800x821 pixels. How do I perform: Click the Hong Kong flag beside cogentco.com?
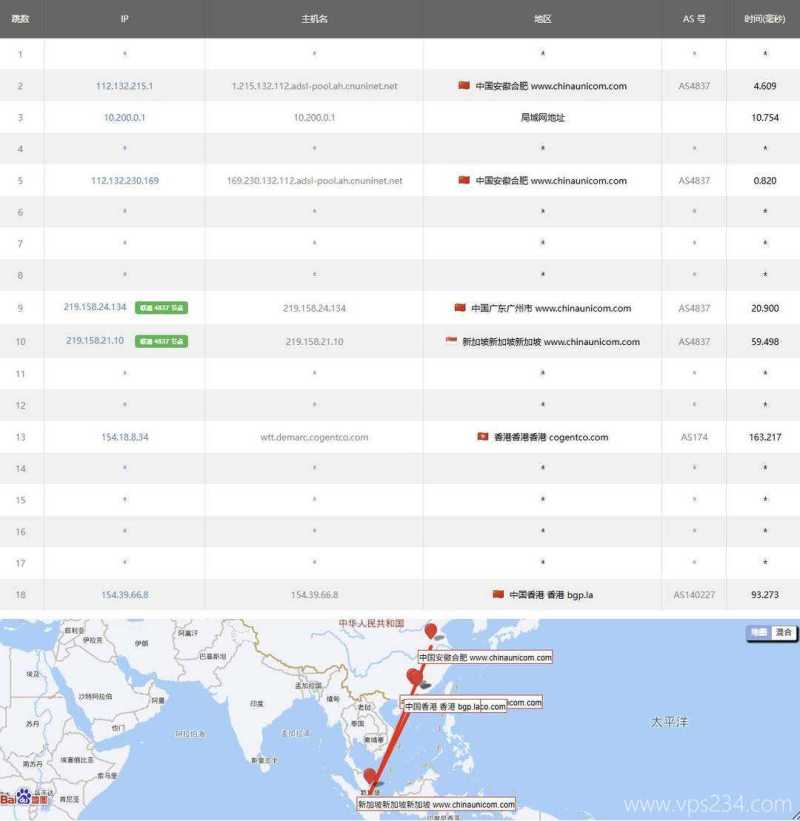click(x=483, y=437)
